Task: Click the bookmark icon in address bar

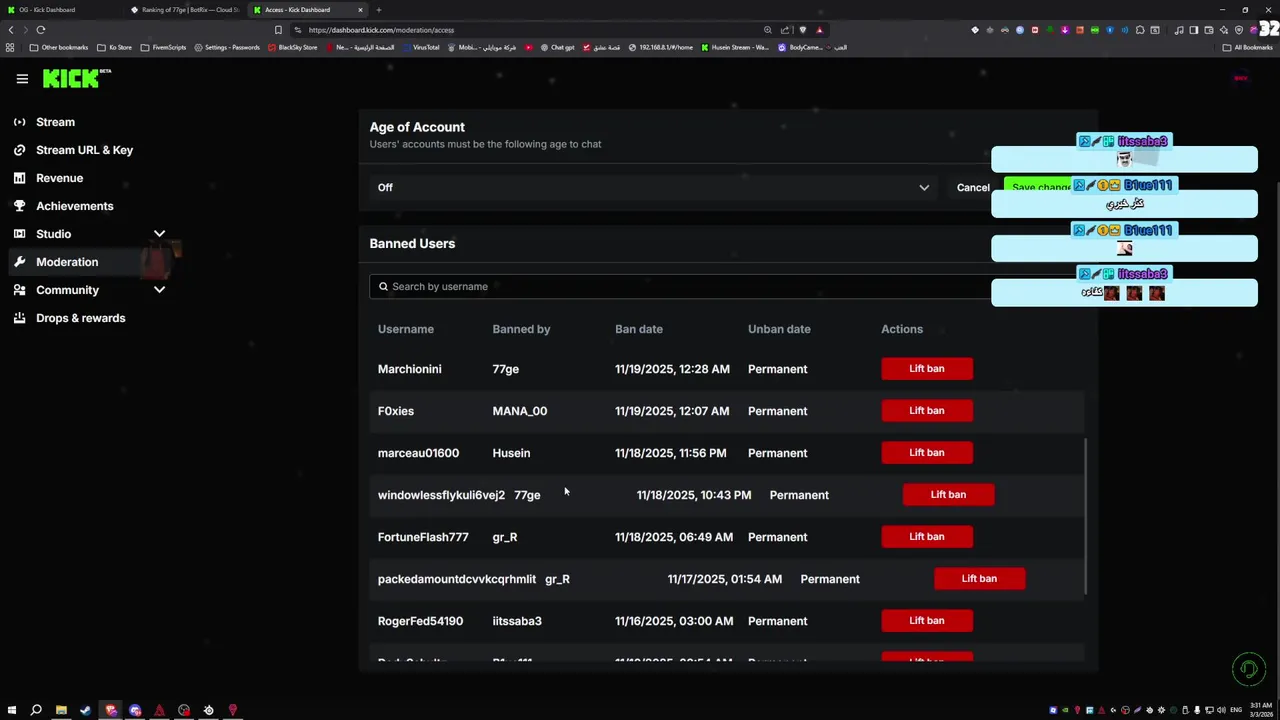Action: pos(278,30)
